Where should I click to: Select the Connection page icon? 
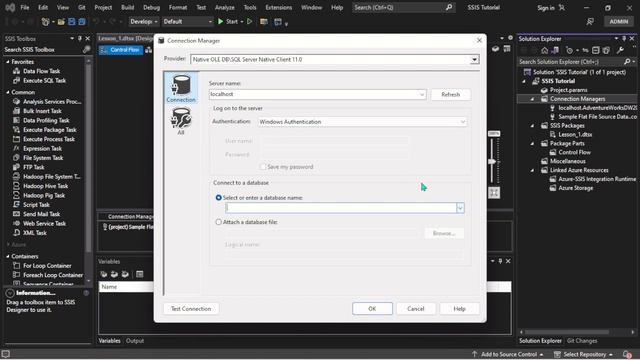181,88
